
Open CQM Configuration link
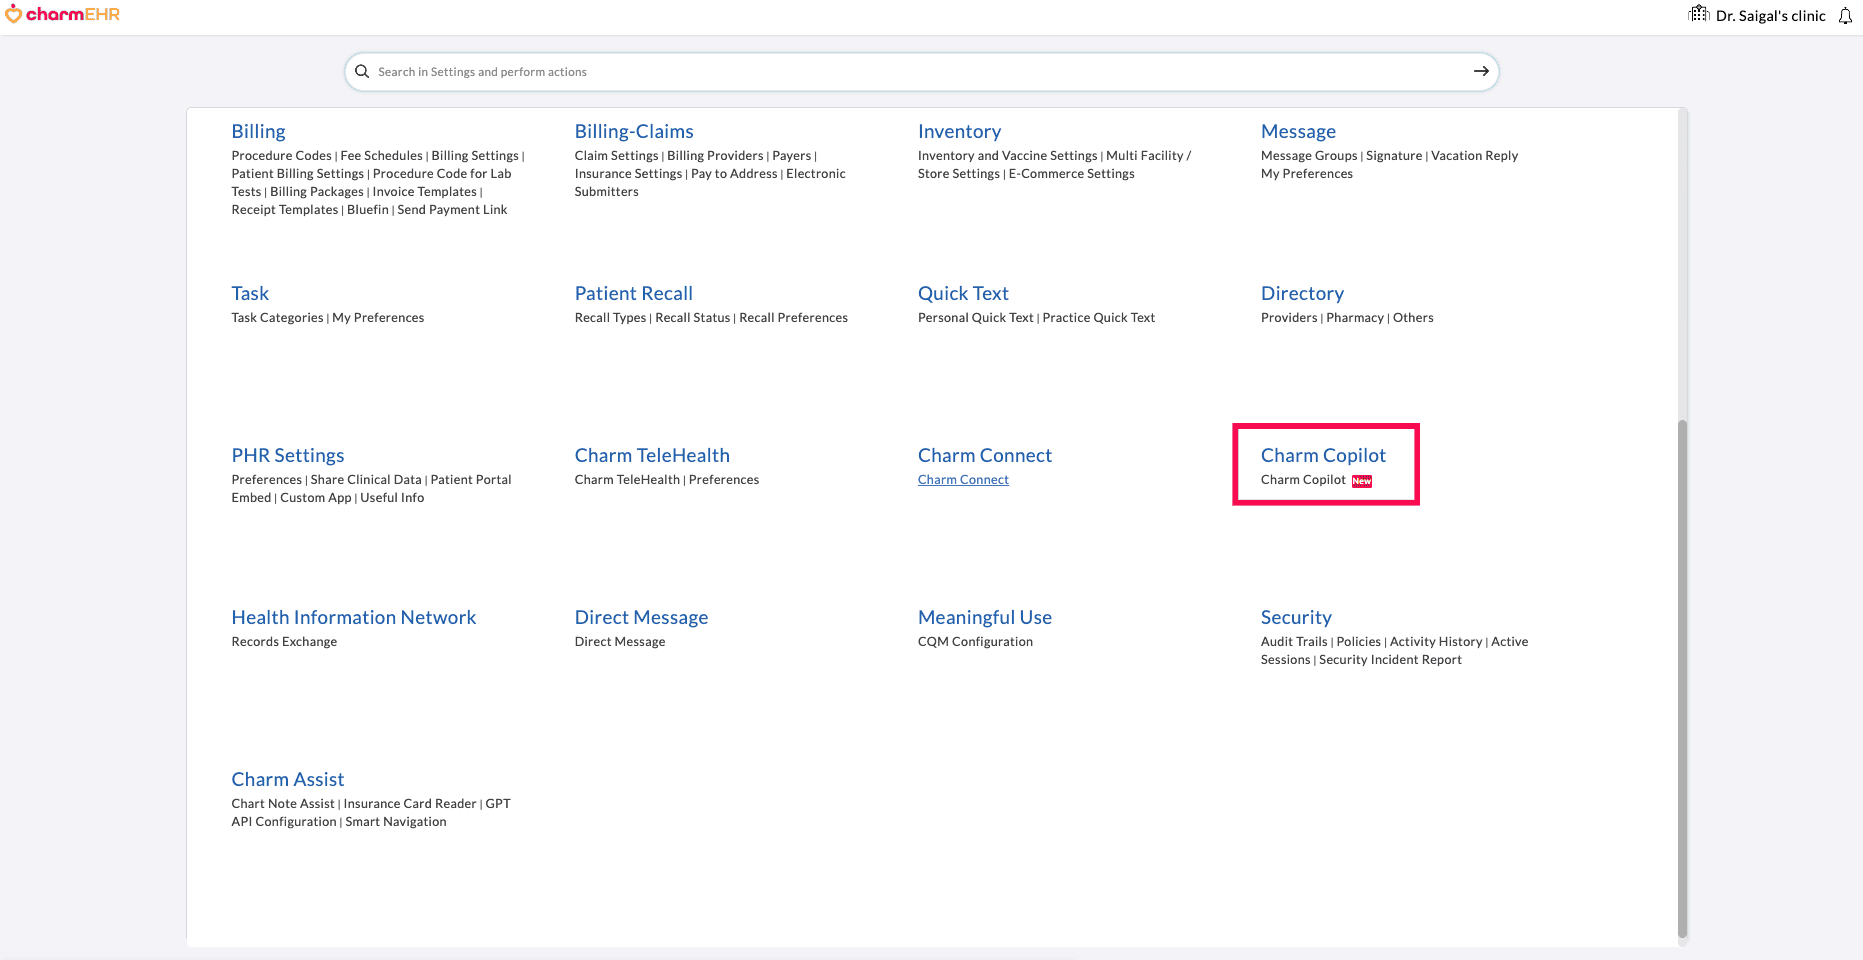point(975,641)
